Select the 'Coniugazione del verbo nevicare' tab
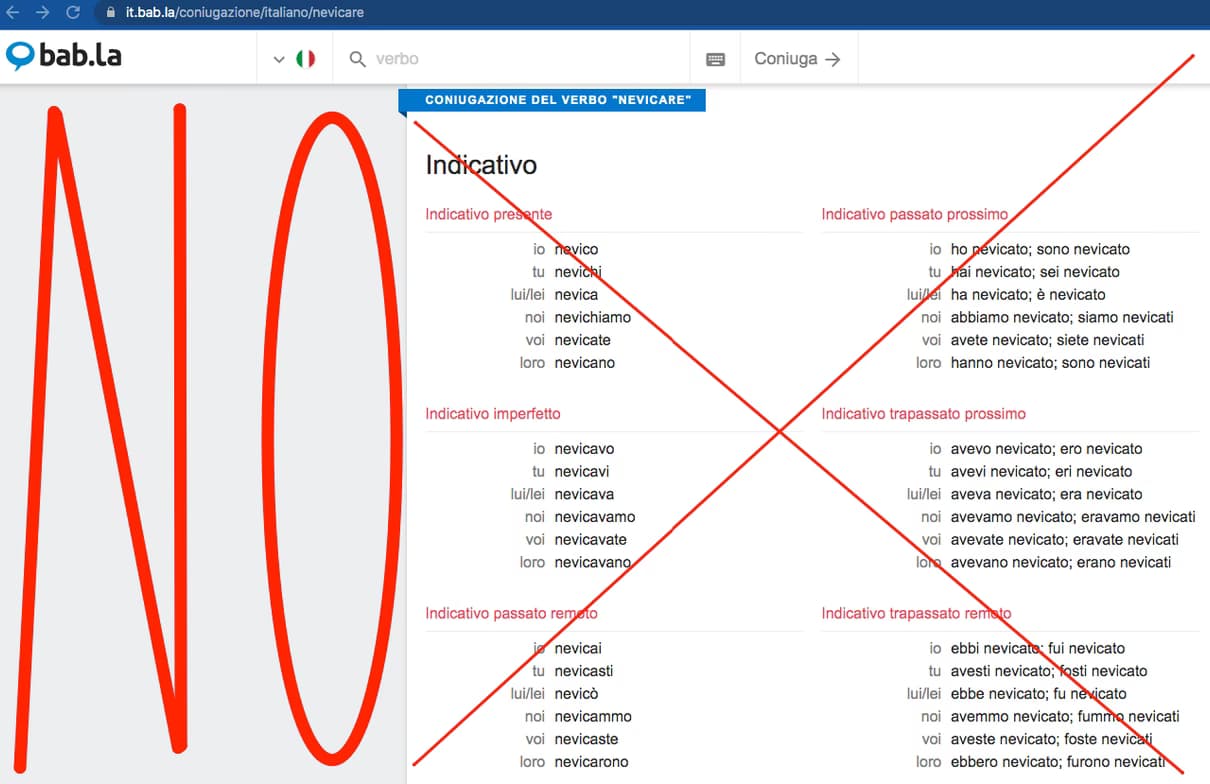 pyautogui.click(x=557, y=100)
